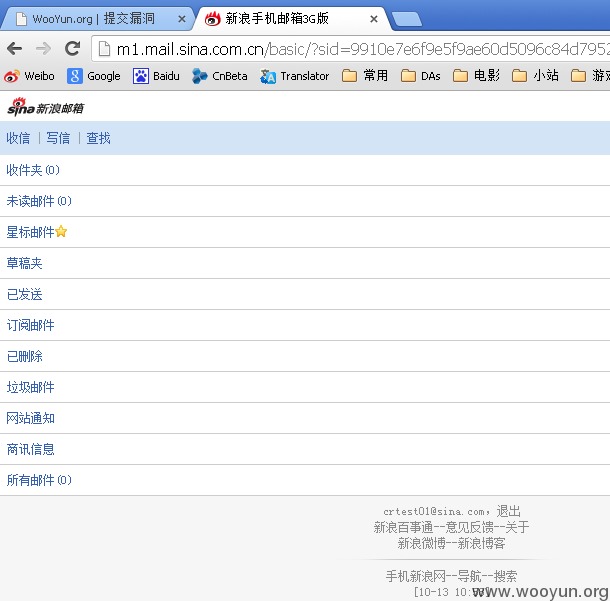Click 退出 to log out

pyautogui.click(x=508, y=511)
